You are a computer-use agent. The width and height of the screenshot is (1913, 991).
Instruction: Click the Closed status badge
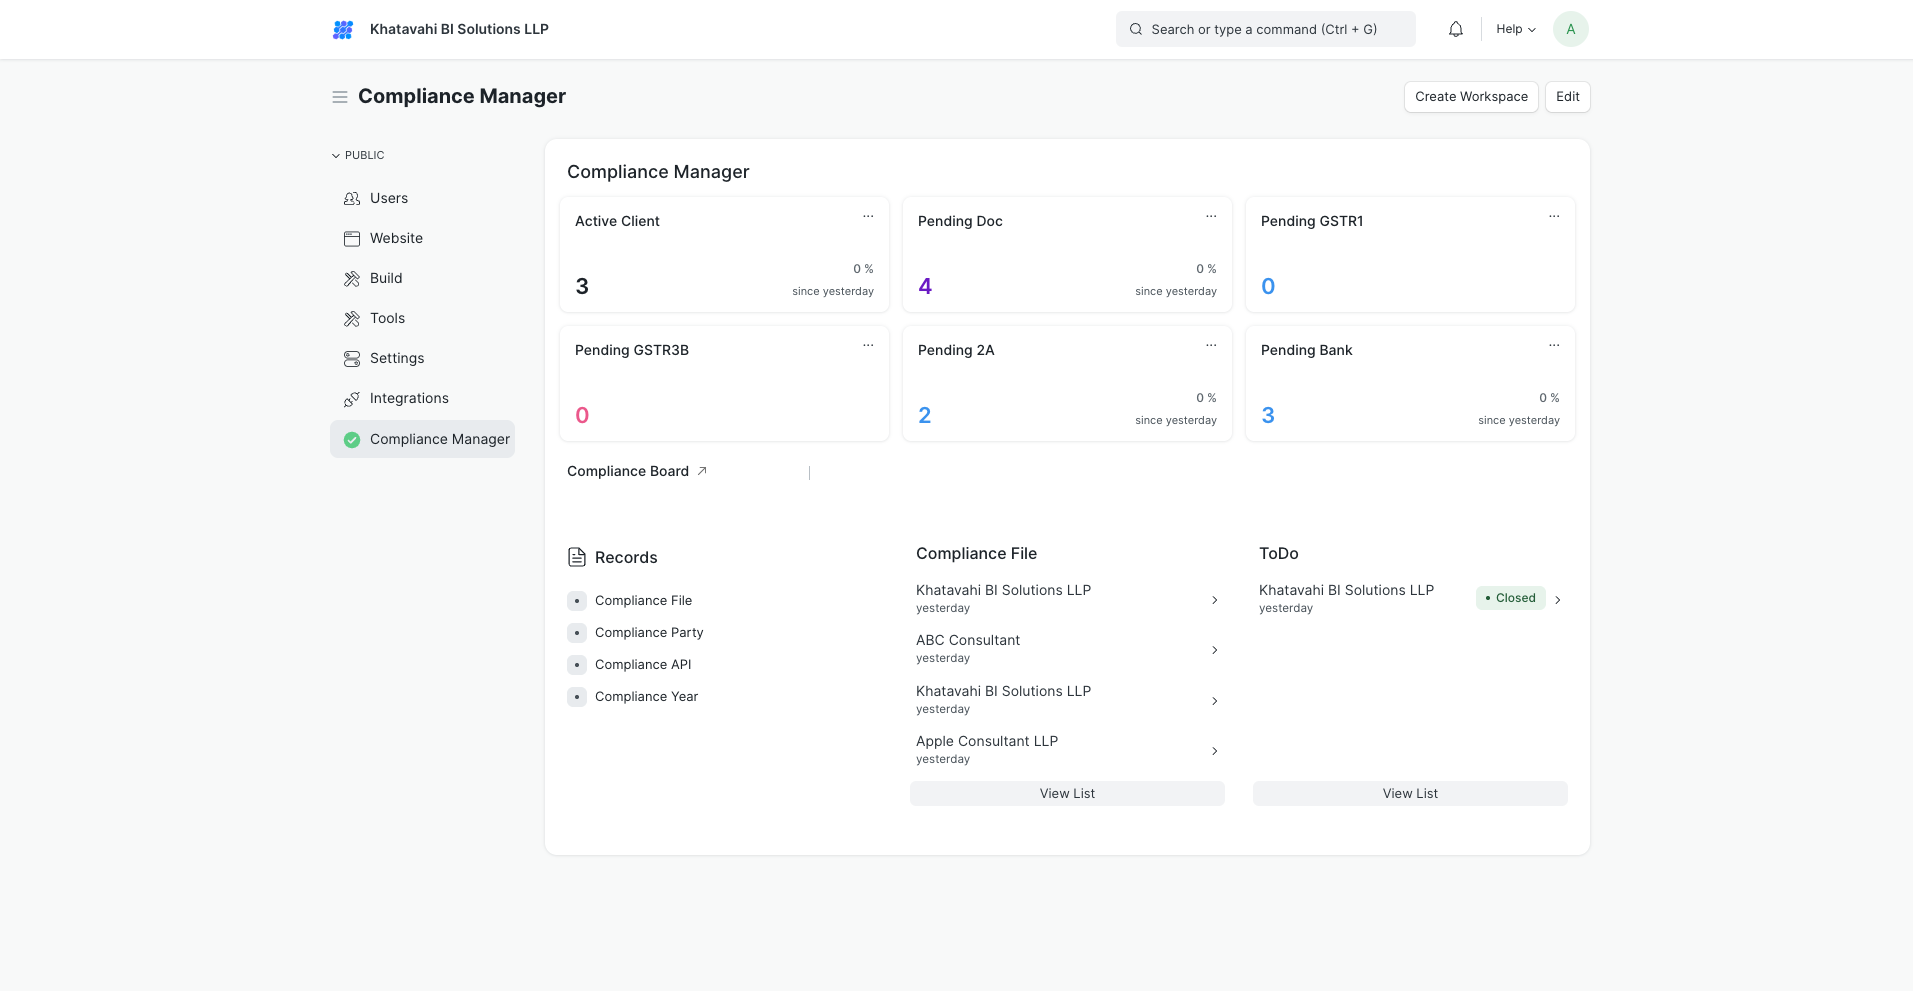coord(1510,598)
